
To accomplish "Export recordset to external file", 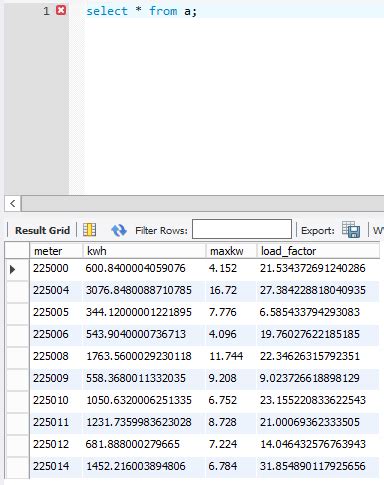I will tap(351, 230).
